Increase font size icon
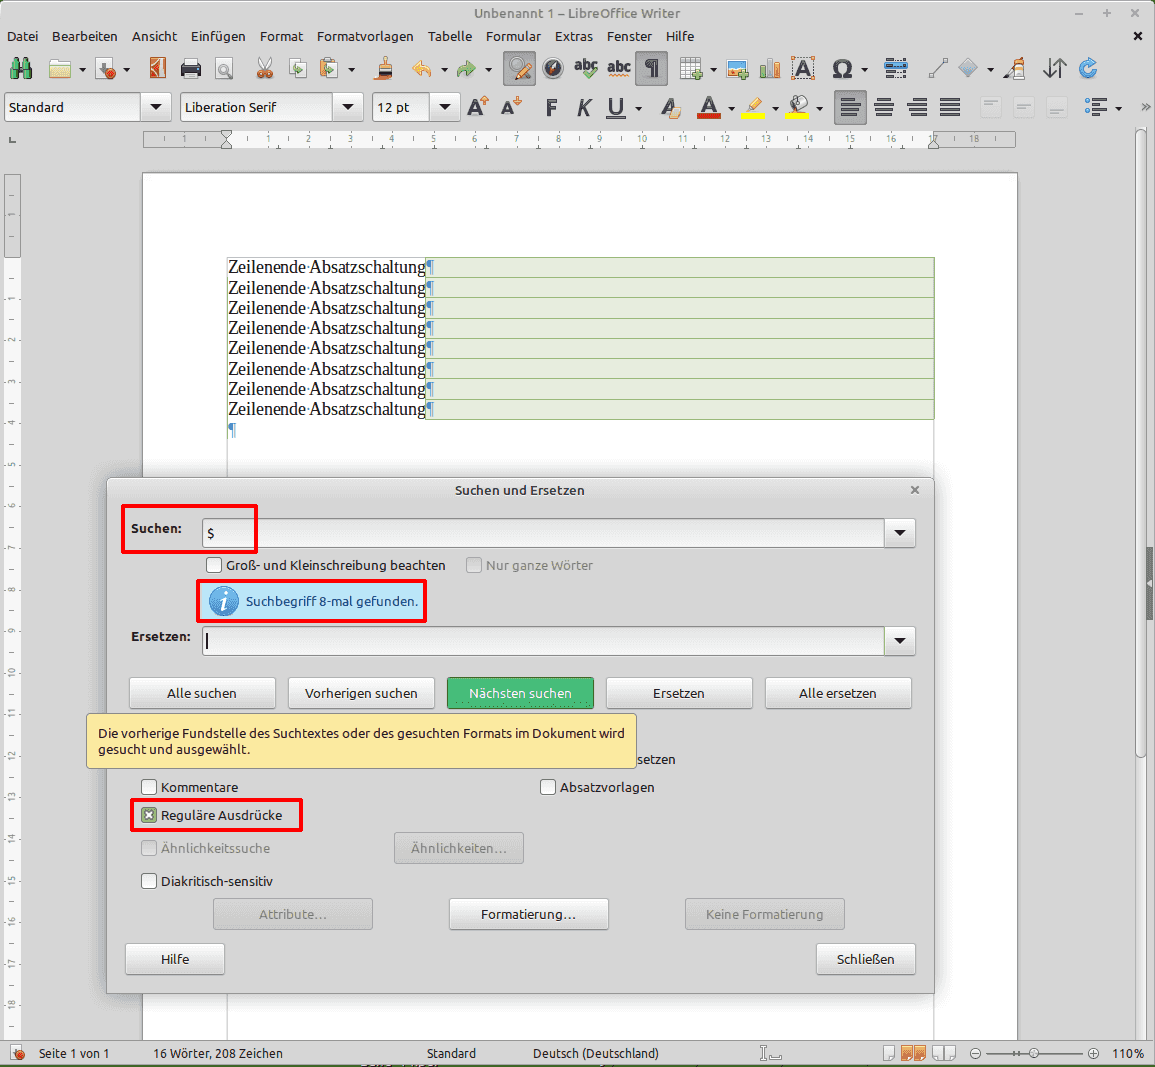 (x=478, y=108)
